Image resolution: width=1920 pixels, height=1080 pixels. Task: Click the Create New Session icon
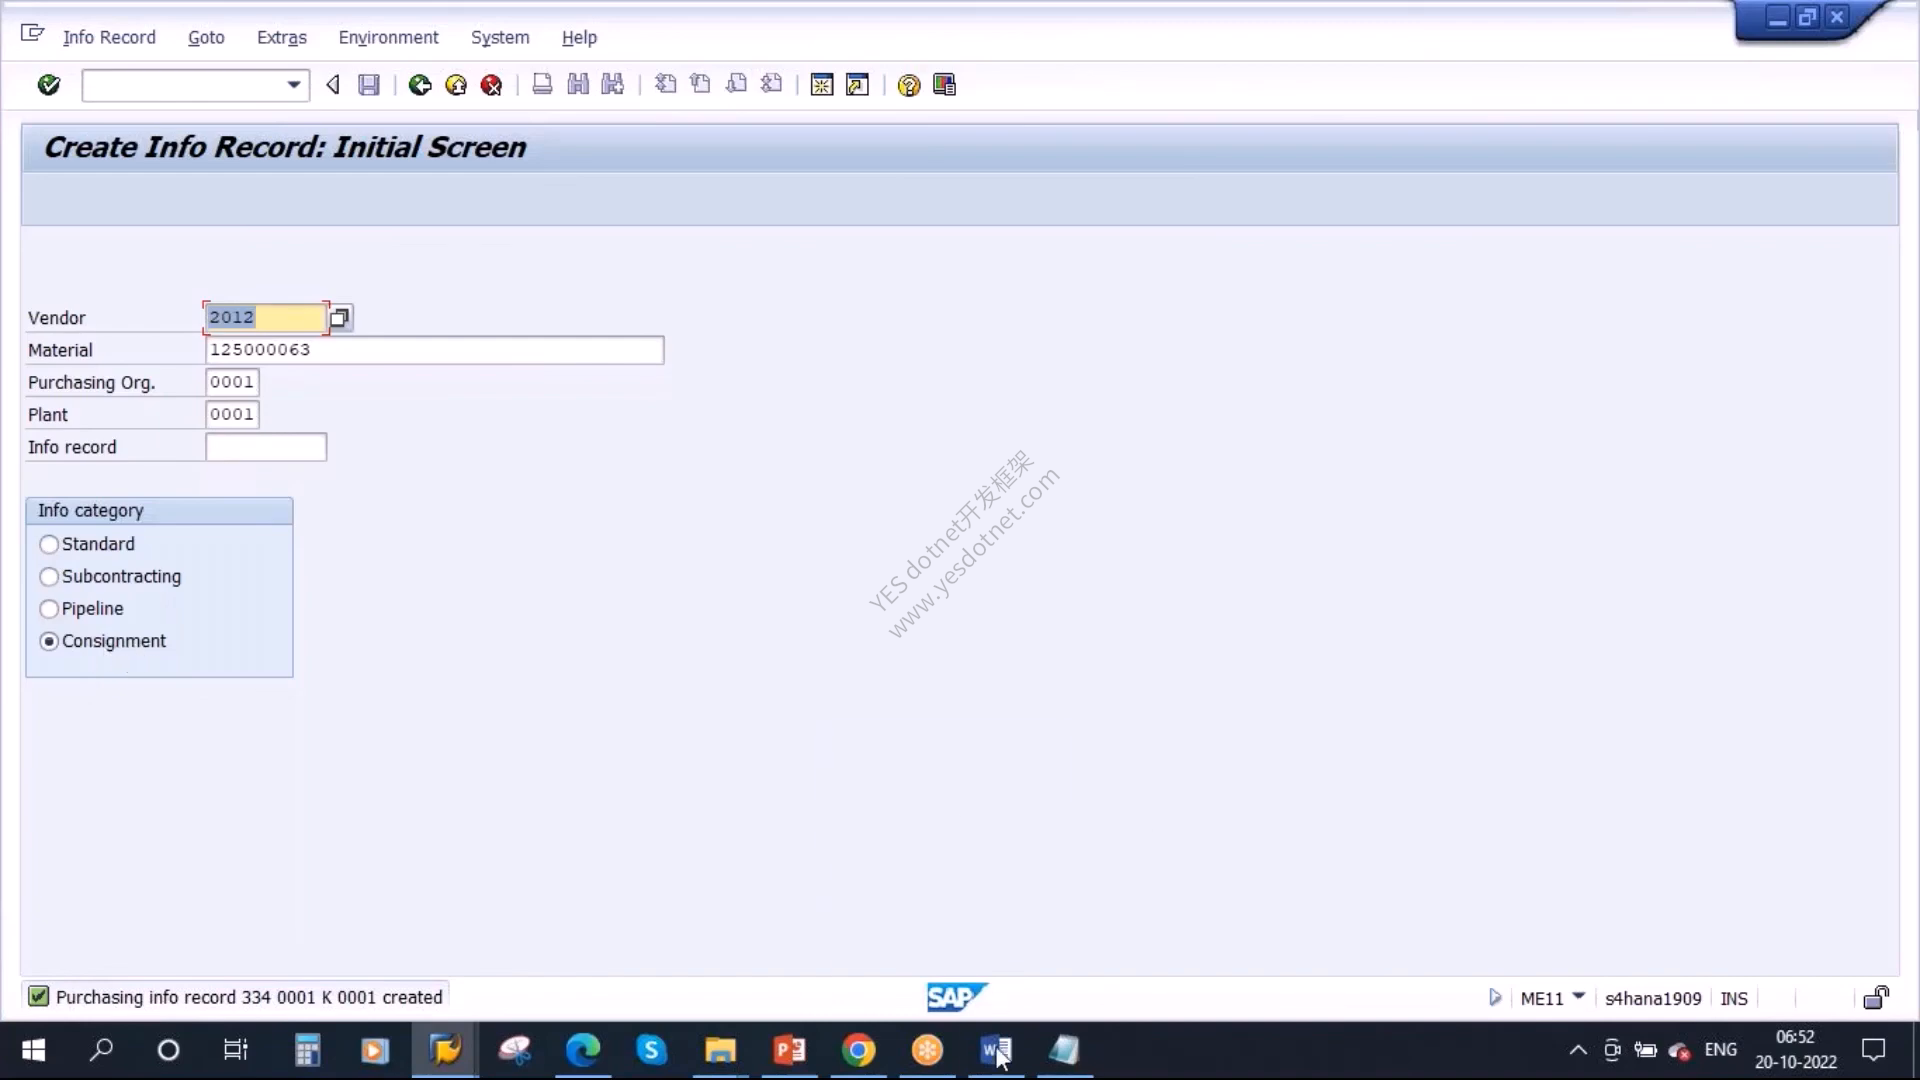tap(822, 85)
